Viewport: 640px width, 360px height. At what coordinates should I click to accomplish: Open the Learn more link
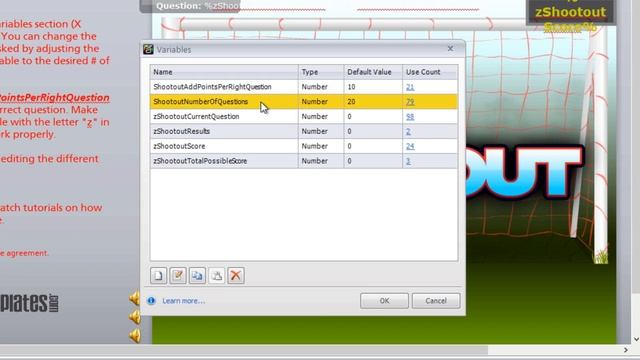[x=184, y=301]
